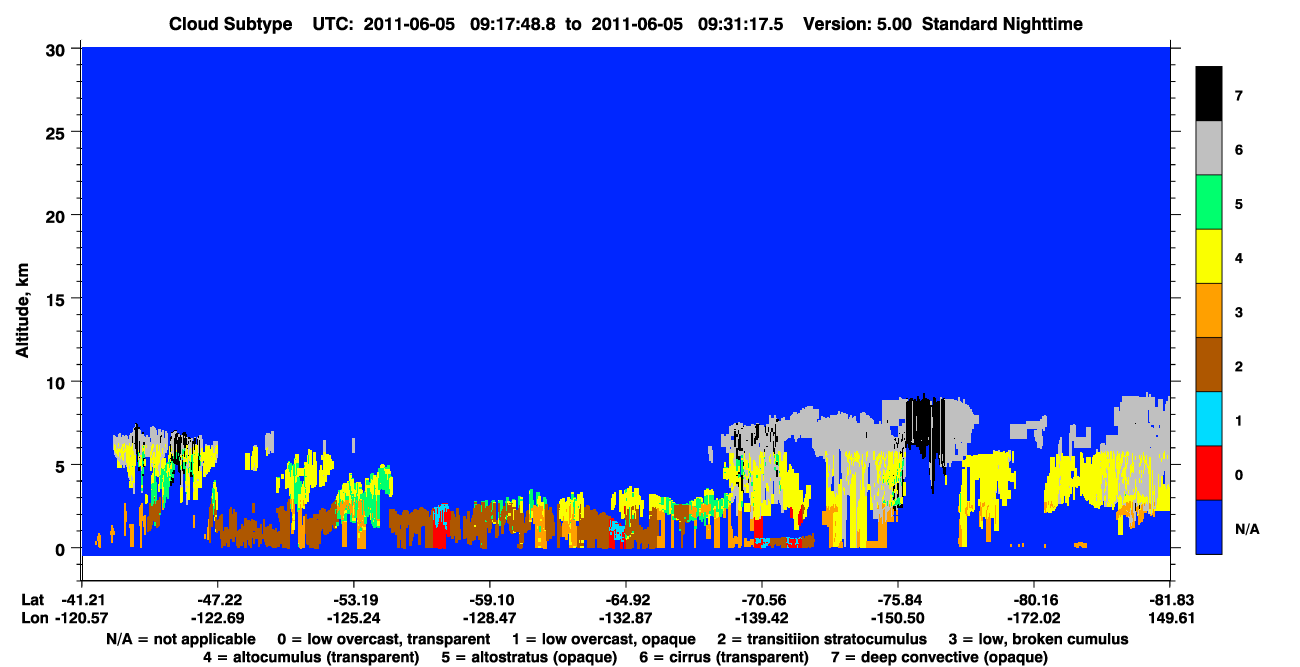Click the altitude tick label '25'
Viewport: 1300px width, 667px height.
(58, 132)
